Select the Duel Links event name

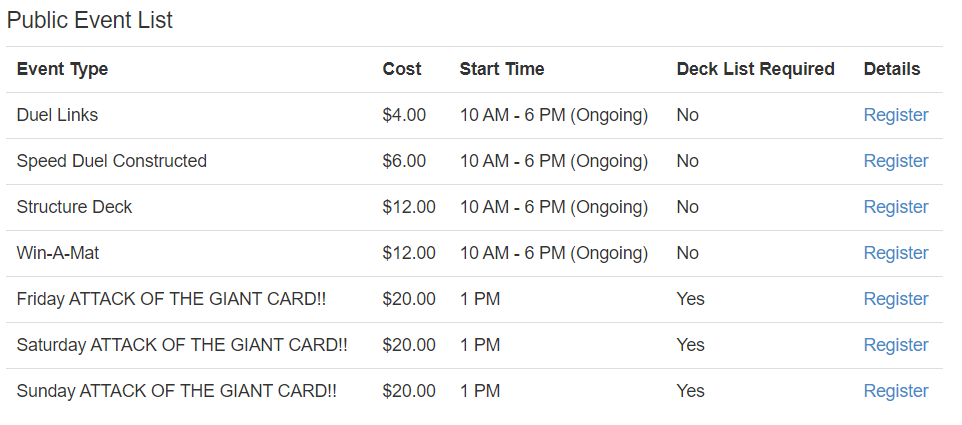[57, 115]
